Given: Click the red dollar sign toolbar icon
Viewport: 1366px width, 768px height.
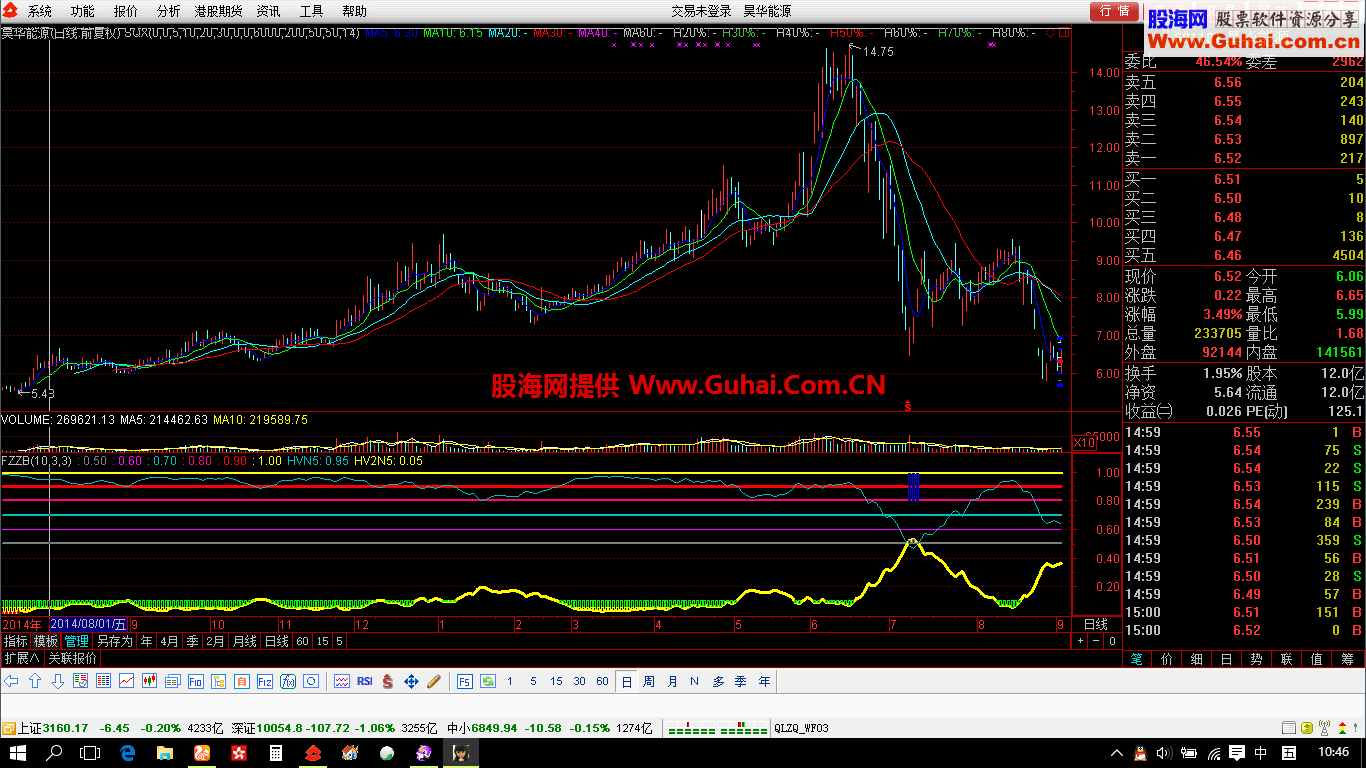Looking at the screenshot, I should pyautogui.click(x=387, y=681).
